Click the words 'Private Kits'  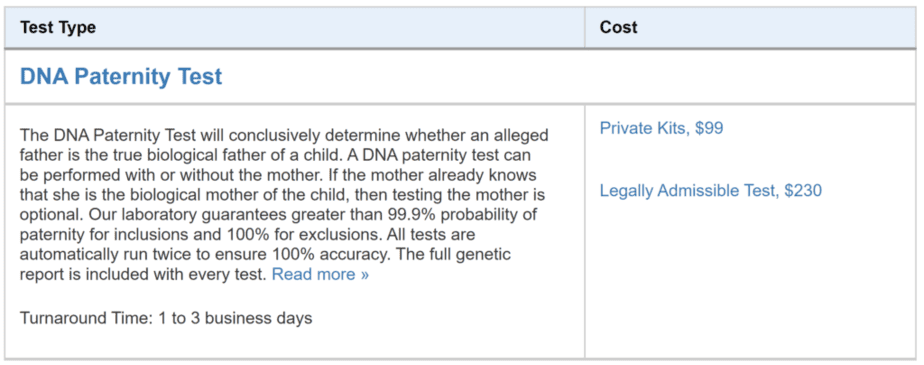click(642, 128)
